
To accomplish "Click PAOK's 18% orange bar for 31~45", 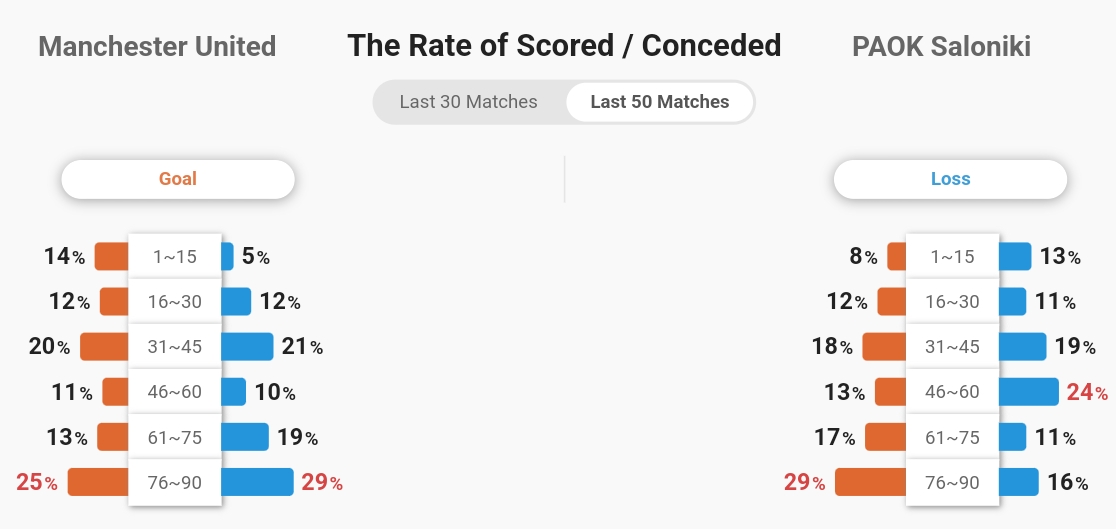I will (884, 347).
